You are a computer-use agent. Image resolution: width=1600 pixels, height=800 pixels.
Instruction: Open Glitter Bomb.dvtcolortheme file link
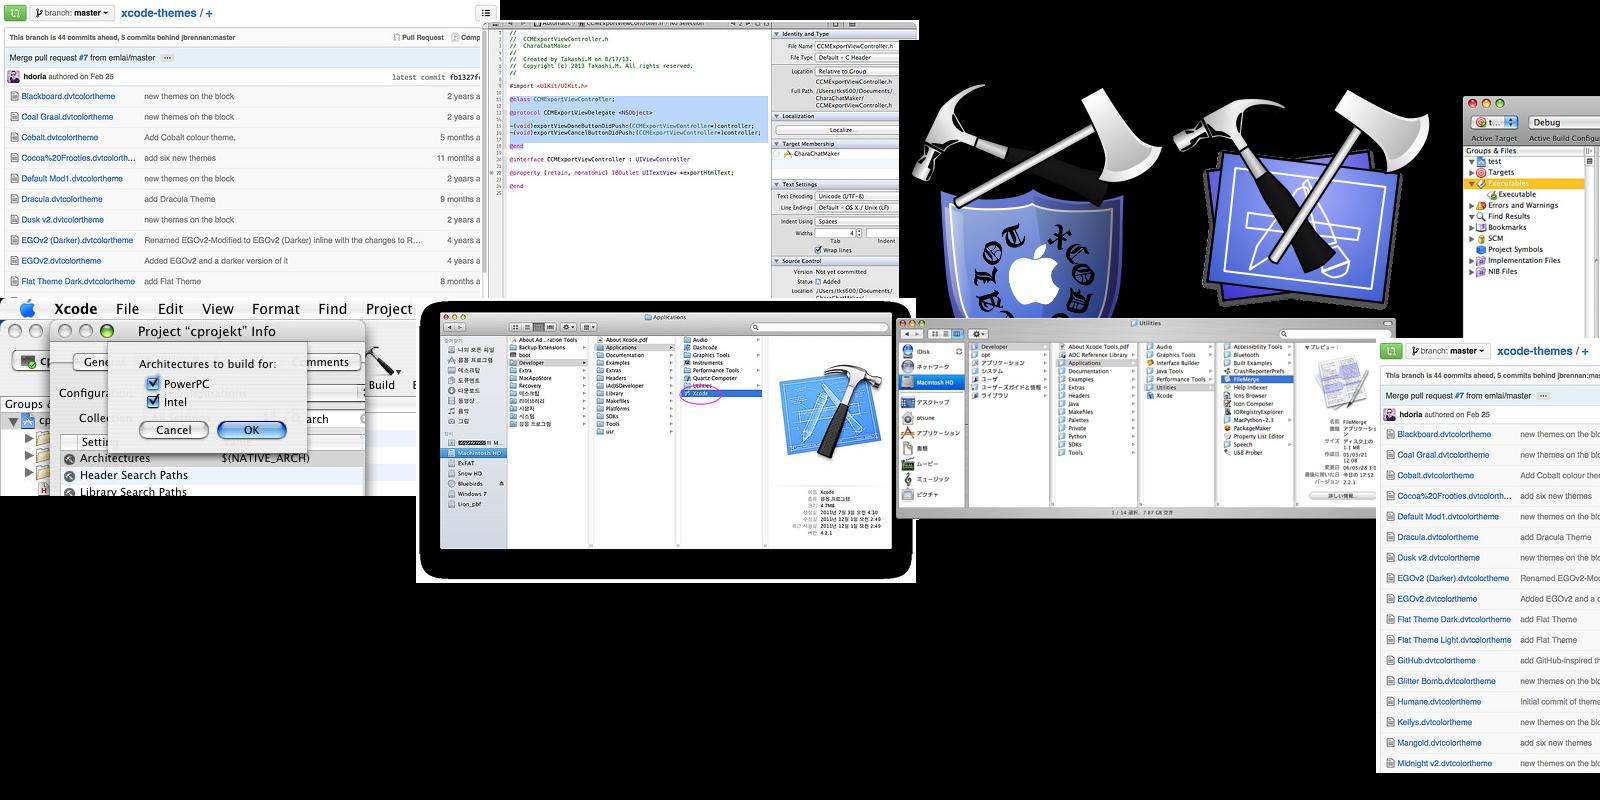click(x=1447, y=681)
